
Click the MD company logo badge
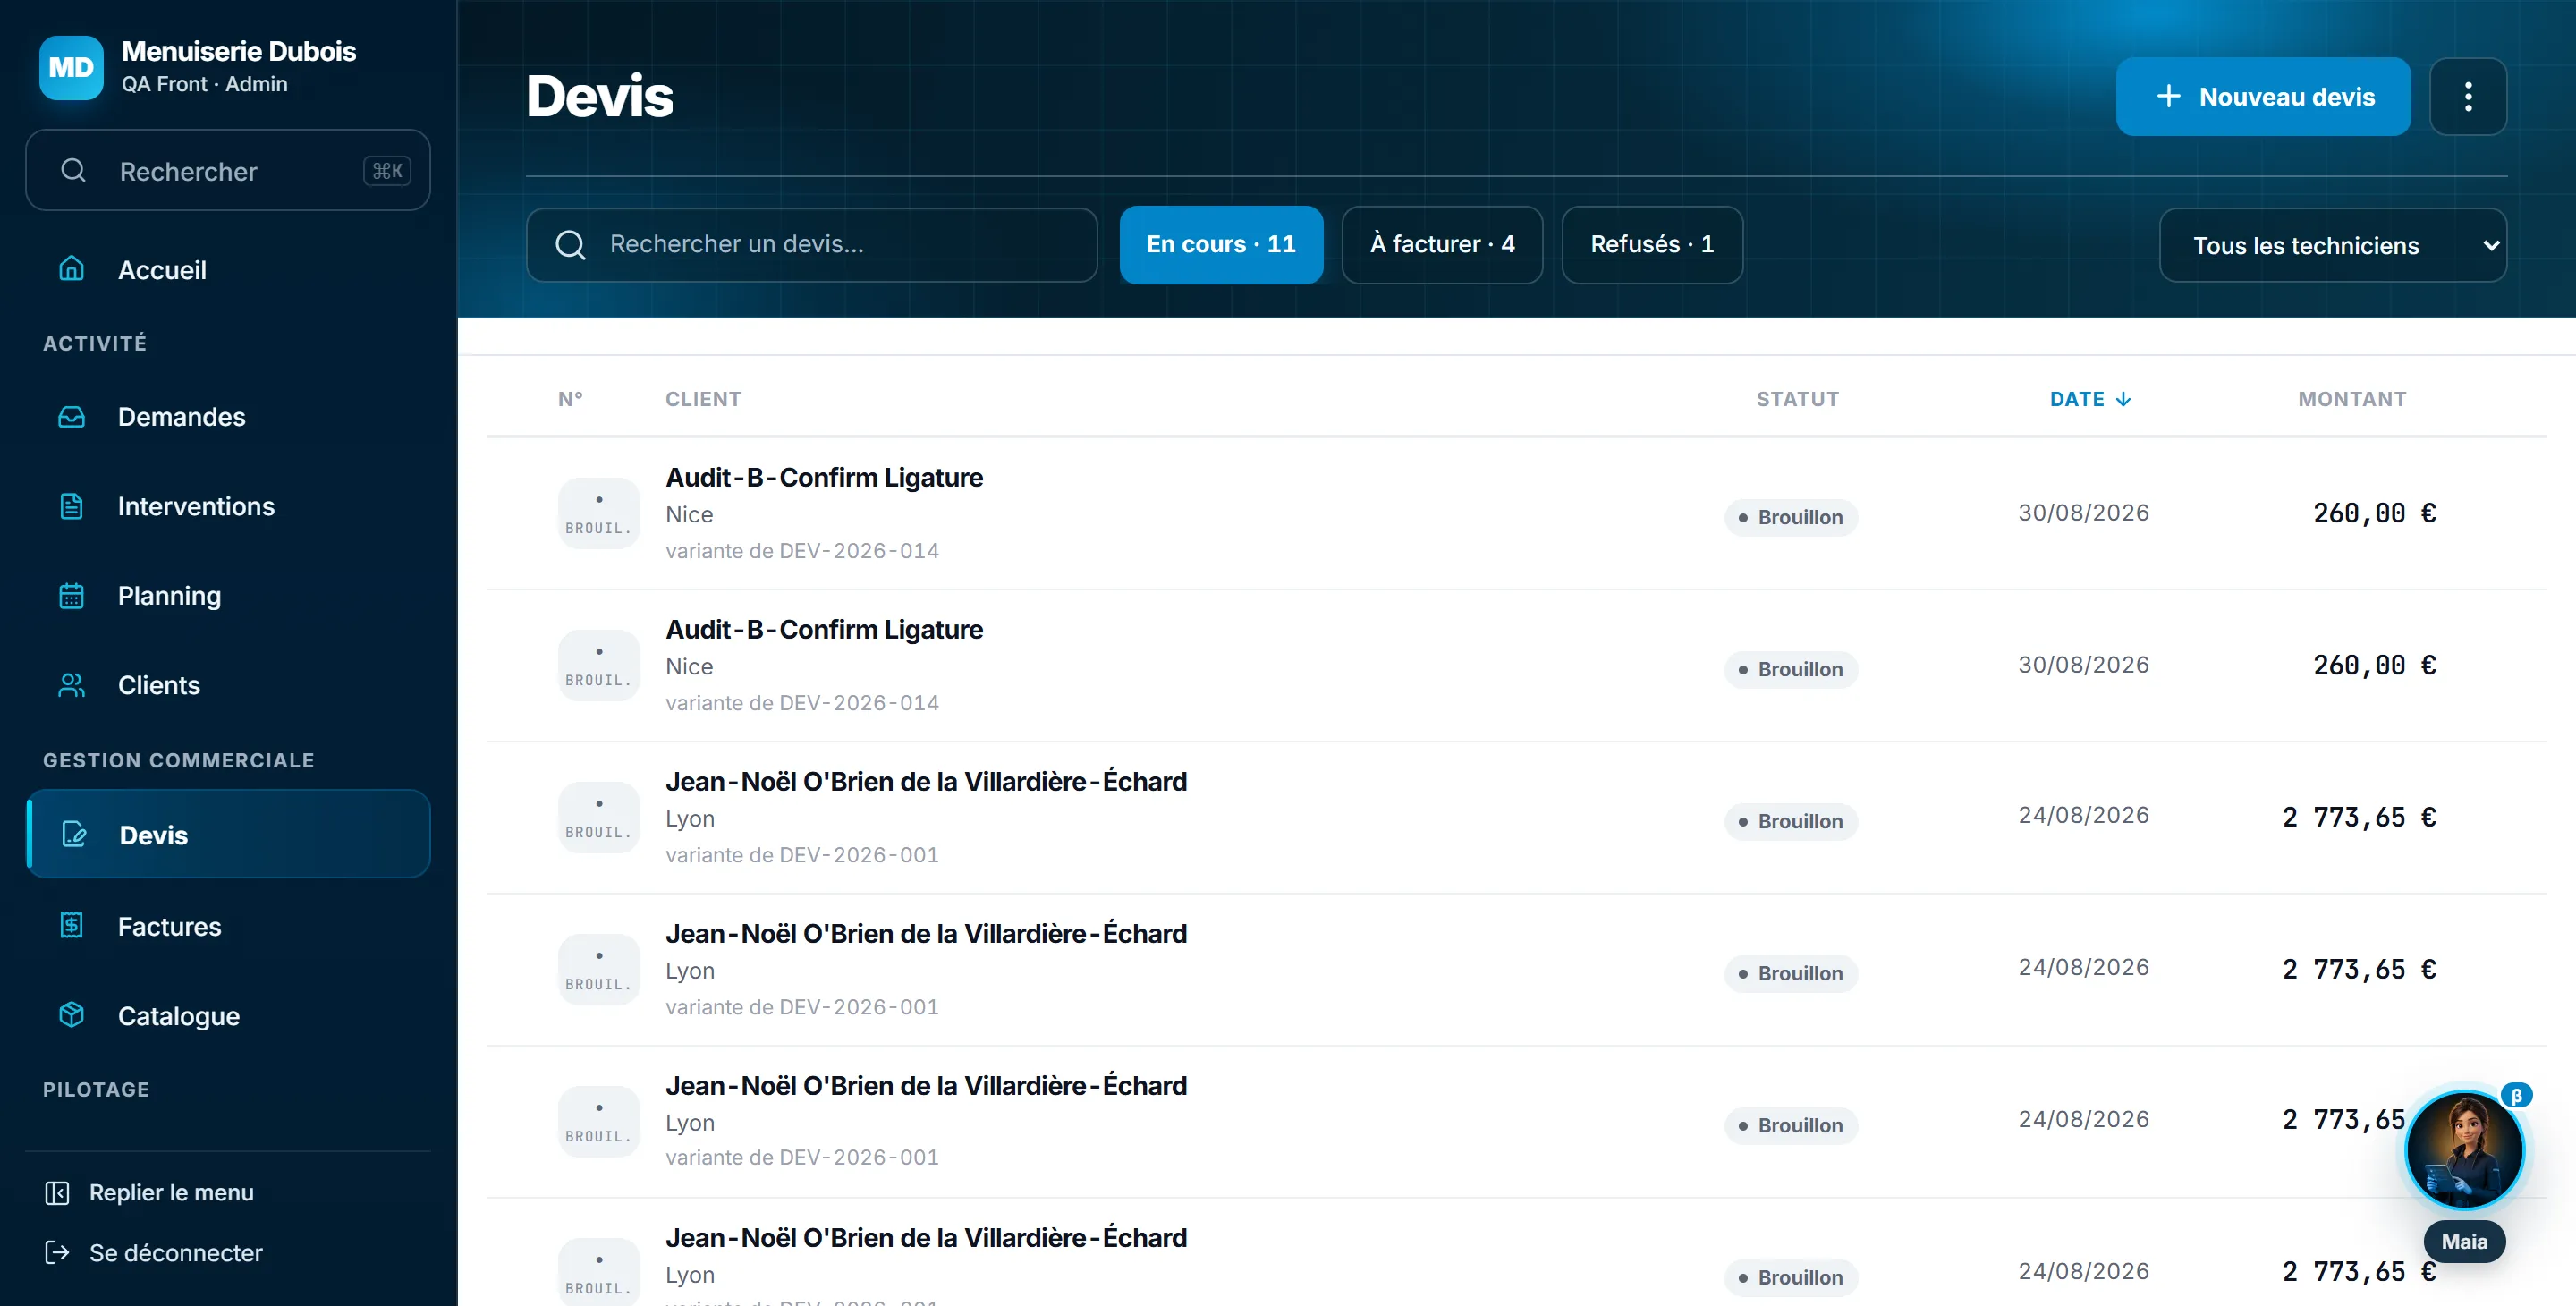click(71, 67)
